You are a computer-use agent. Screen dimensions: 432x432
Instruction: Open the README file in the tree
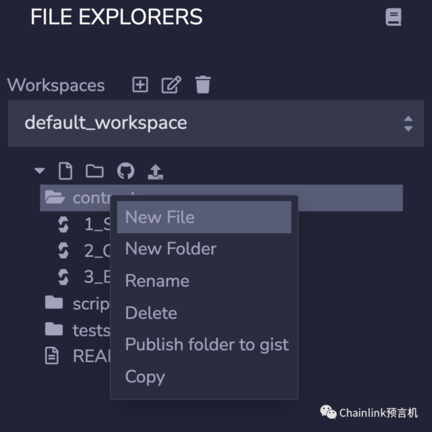point(77,356)
